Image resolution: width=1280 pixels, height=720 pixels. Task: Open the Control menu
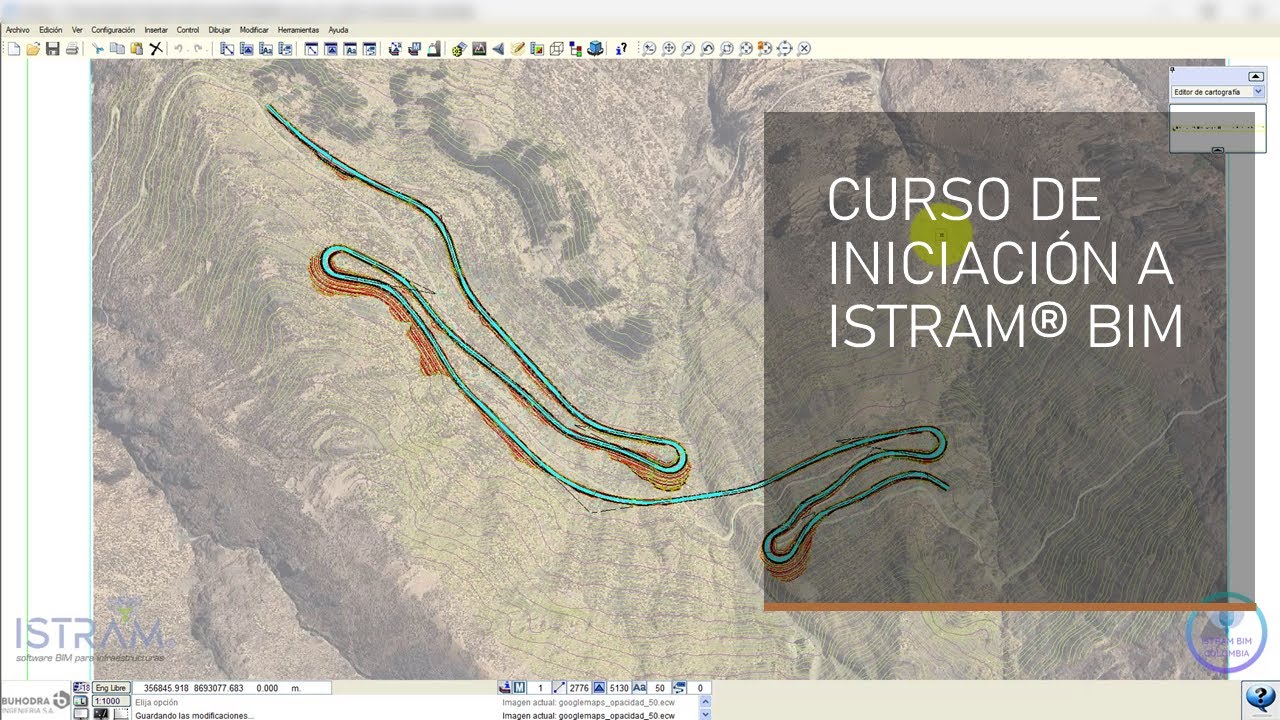pos(188,30)
